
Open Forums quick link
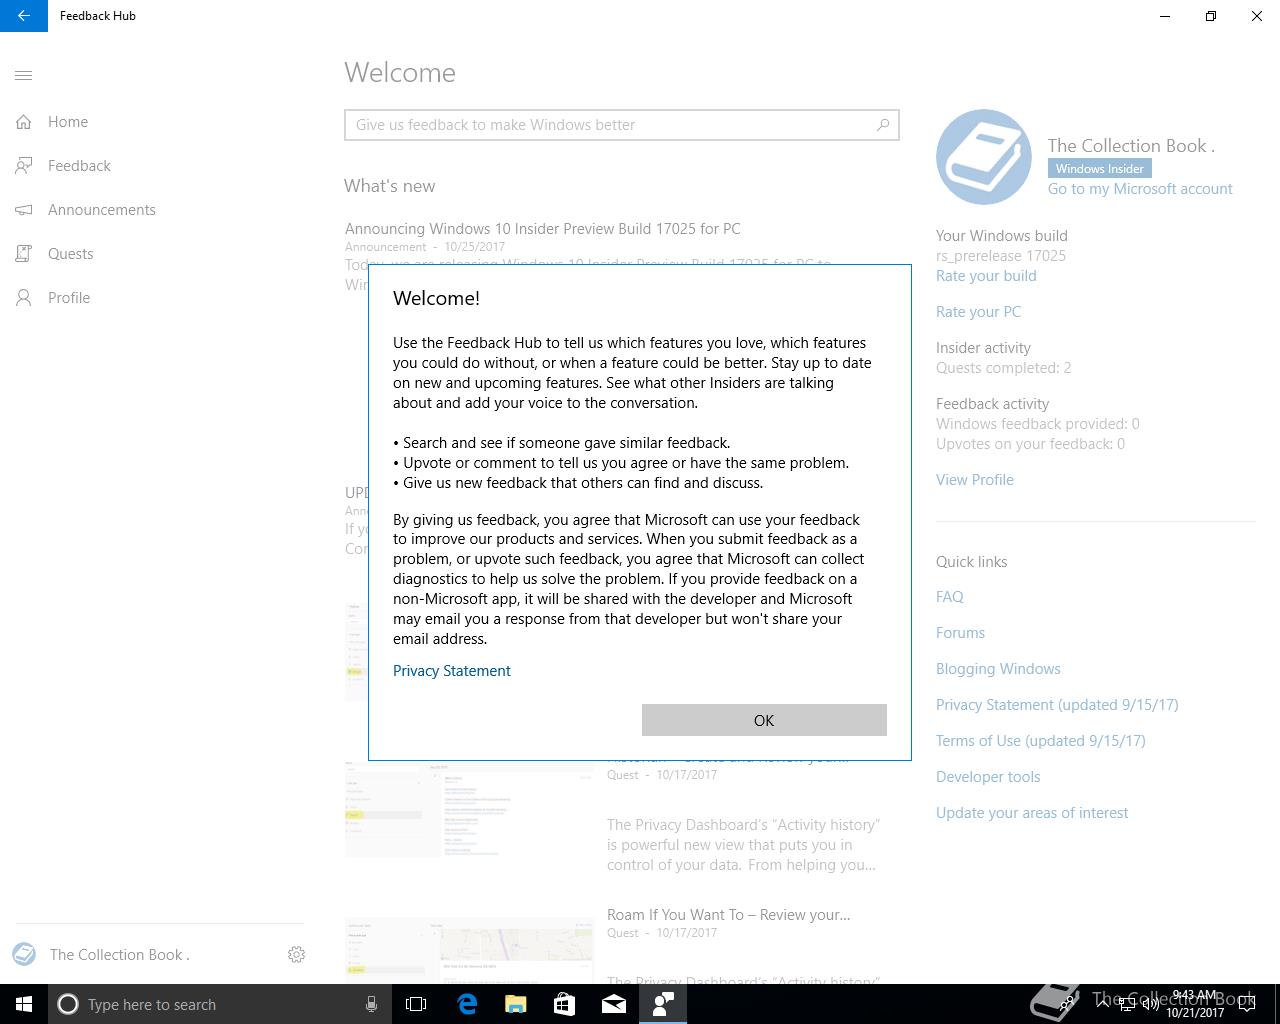point(960,633)
